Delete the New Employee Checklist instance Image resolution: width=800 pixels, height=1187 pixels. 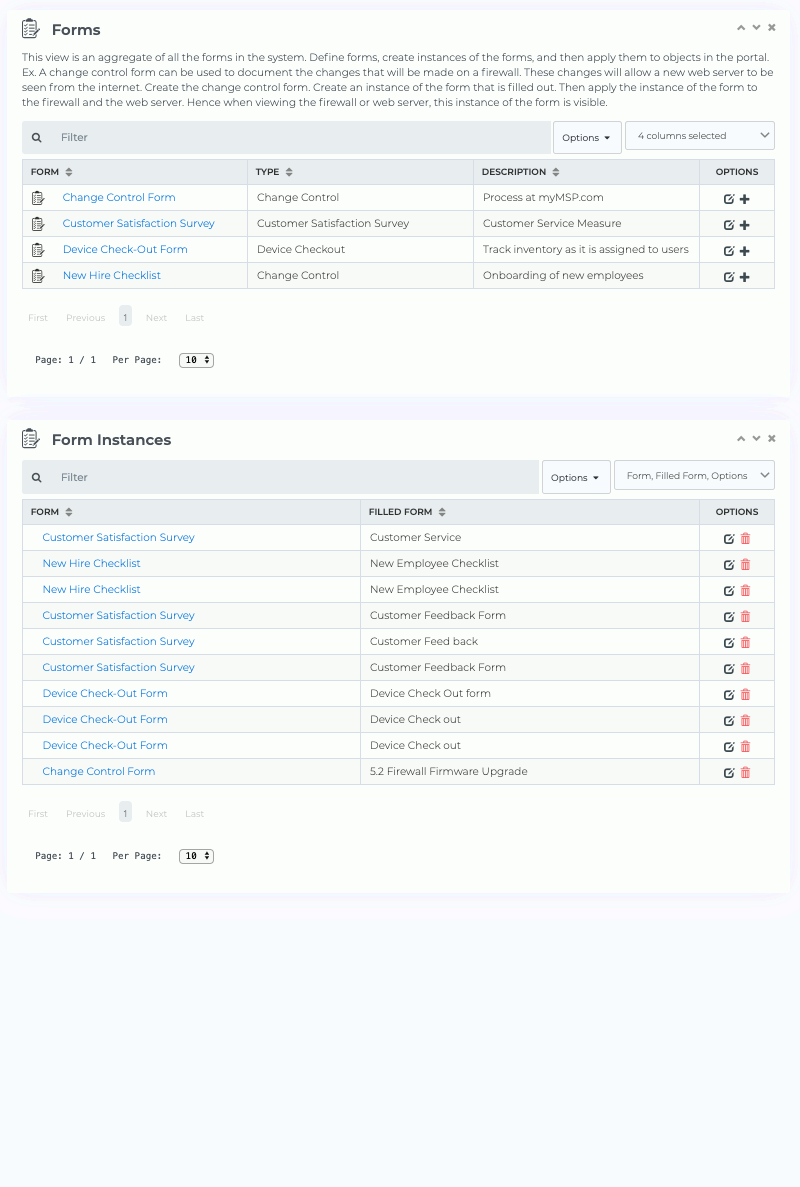coord(746,563)
